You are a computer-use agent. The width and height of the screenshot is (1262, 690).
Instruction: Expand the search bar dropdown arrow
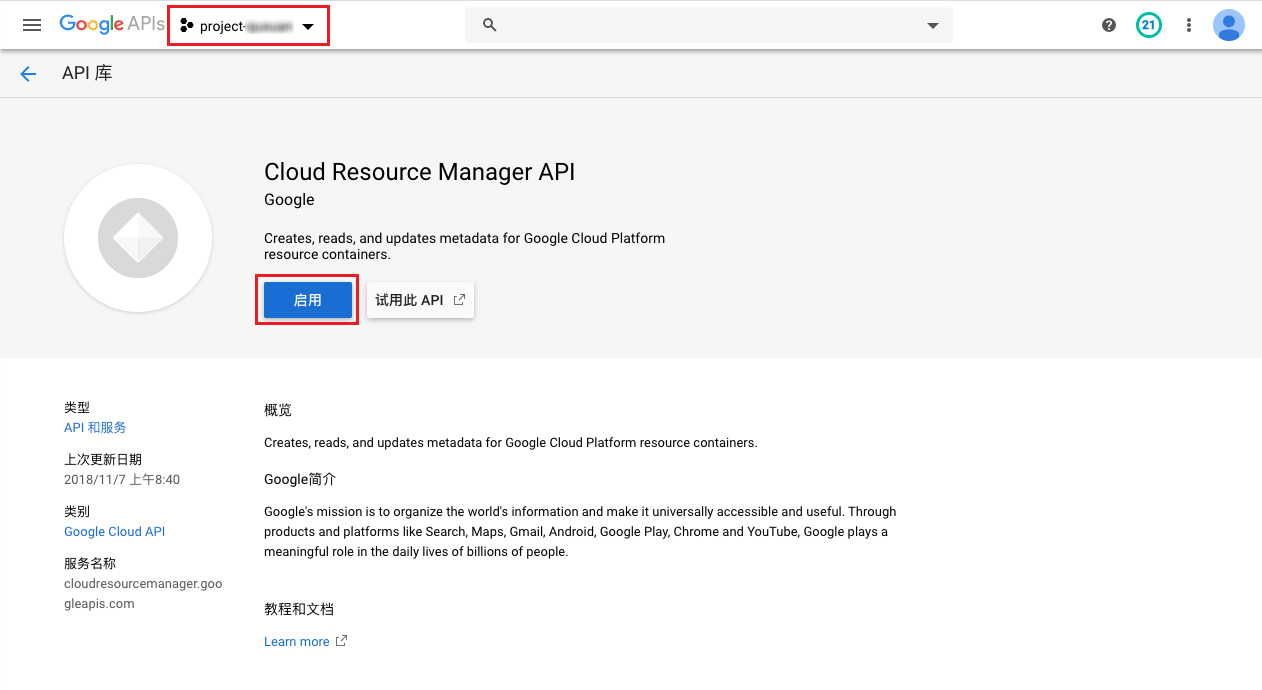pos(932,26)
